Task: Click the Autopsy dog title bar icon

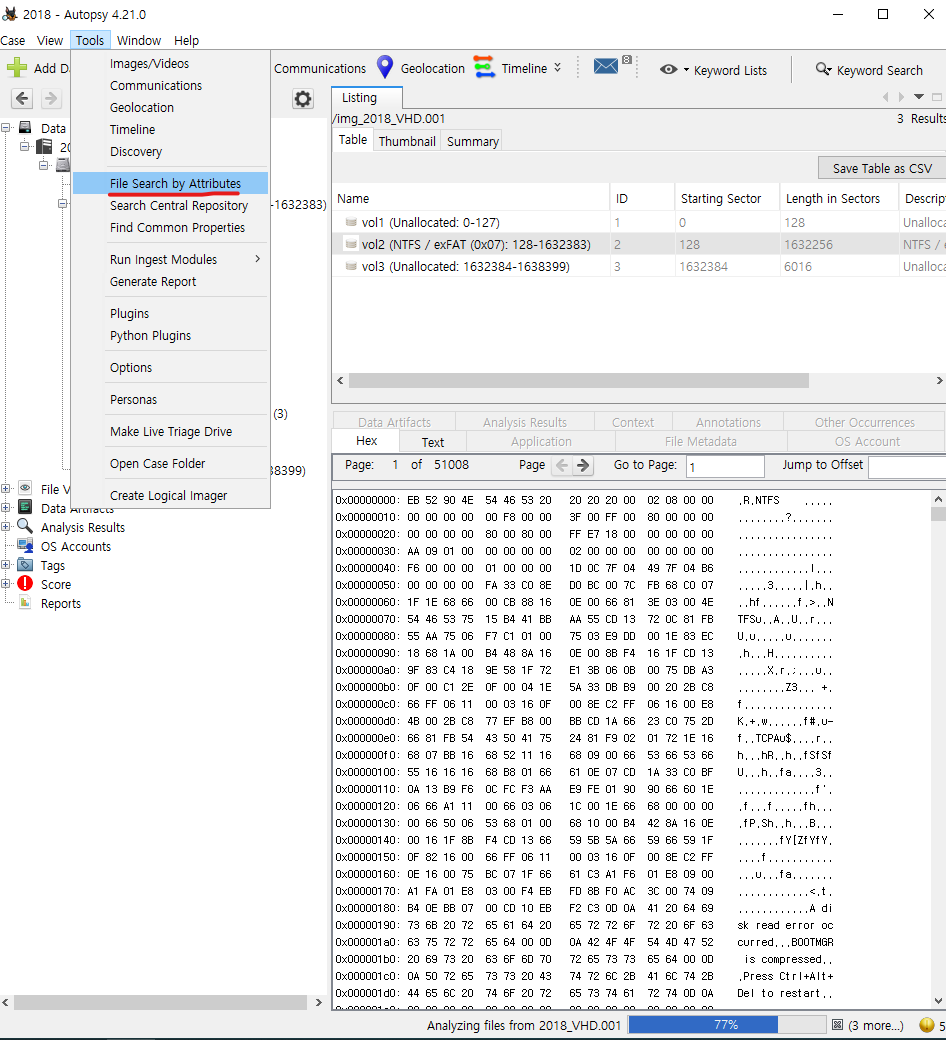Action: 10,14
